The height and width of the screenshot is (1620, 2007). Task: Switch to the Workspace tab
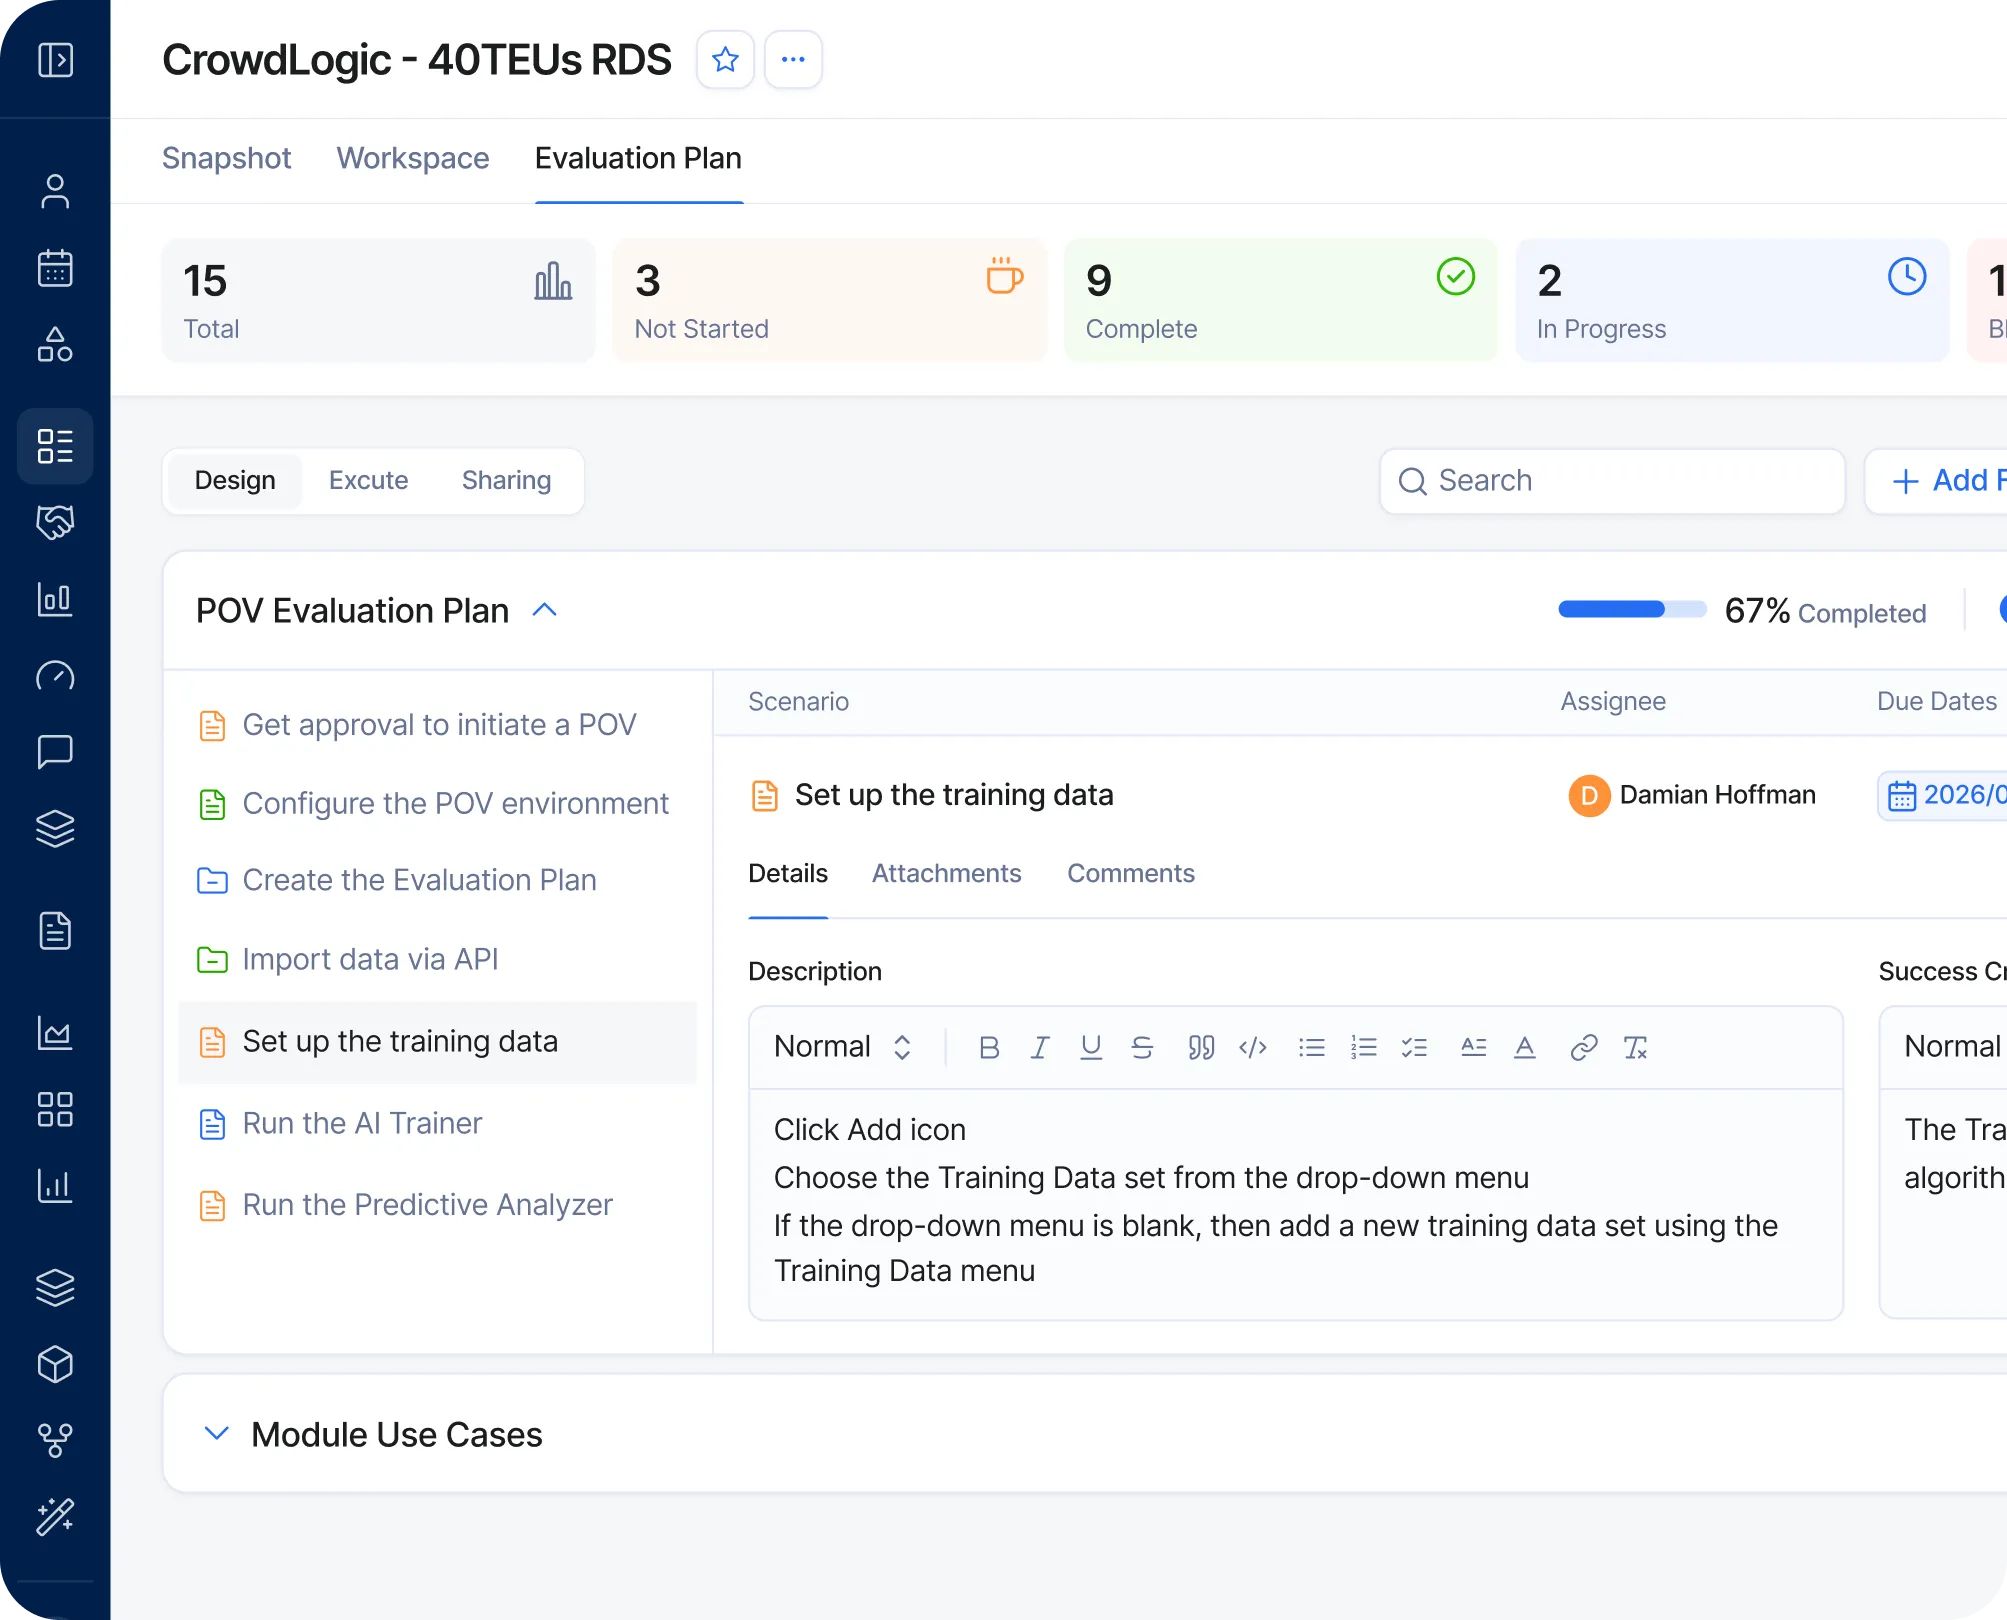412,158
